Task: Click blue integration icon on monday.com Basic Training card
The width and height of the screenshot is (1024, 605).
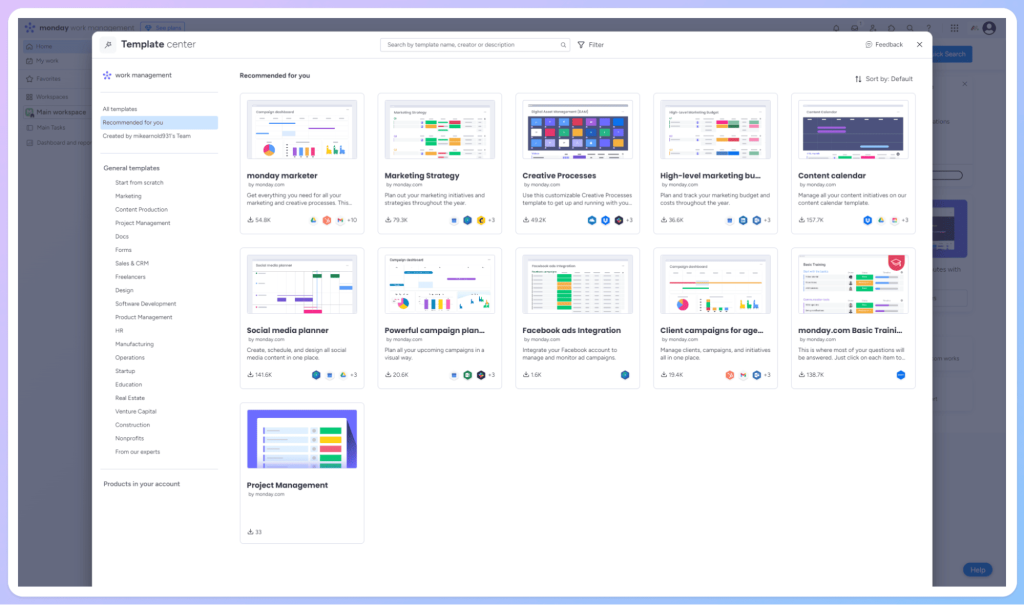Action: click(x=901, y=375)
